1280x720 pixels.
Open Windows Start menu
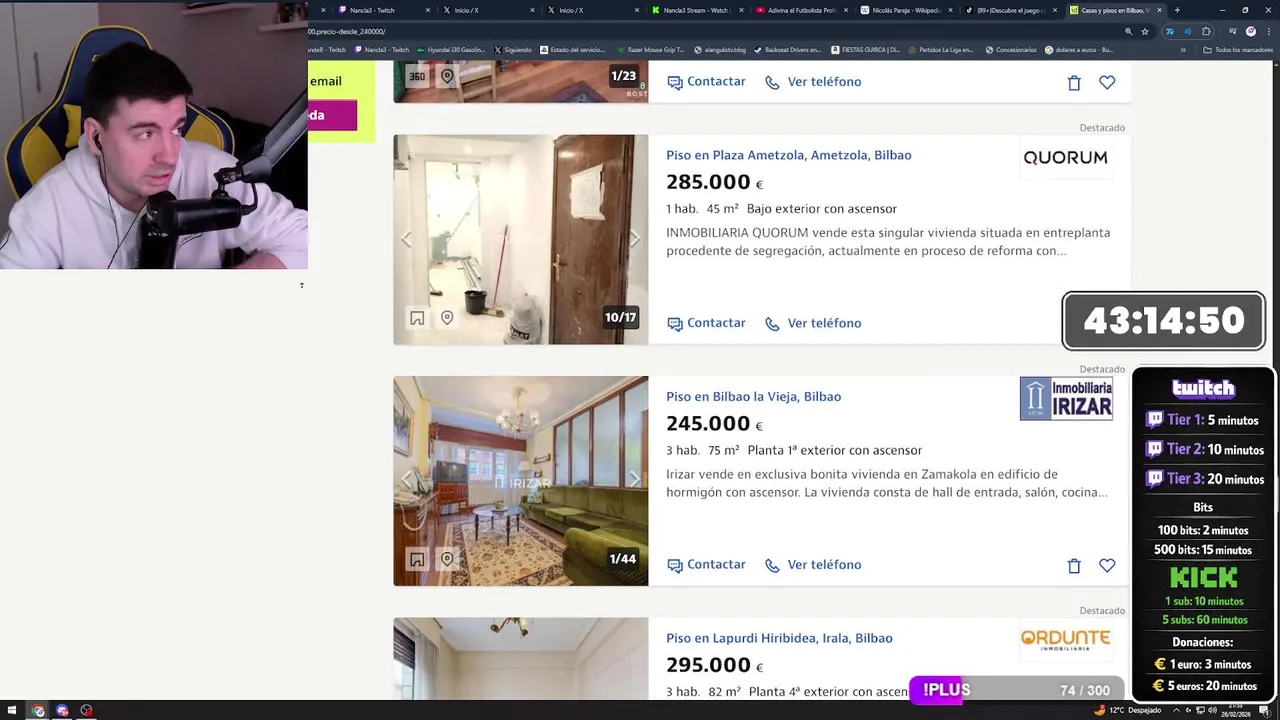pyautogui.click(x=12, y=711)
